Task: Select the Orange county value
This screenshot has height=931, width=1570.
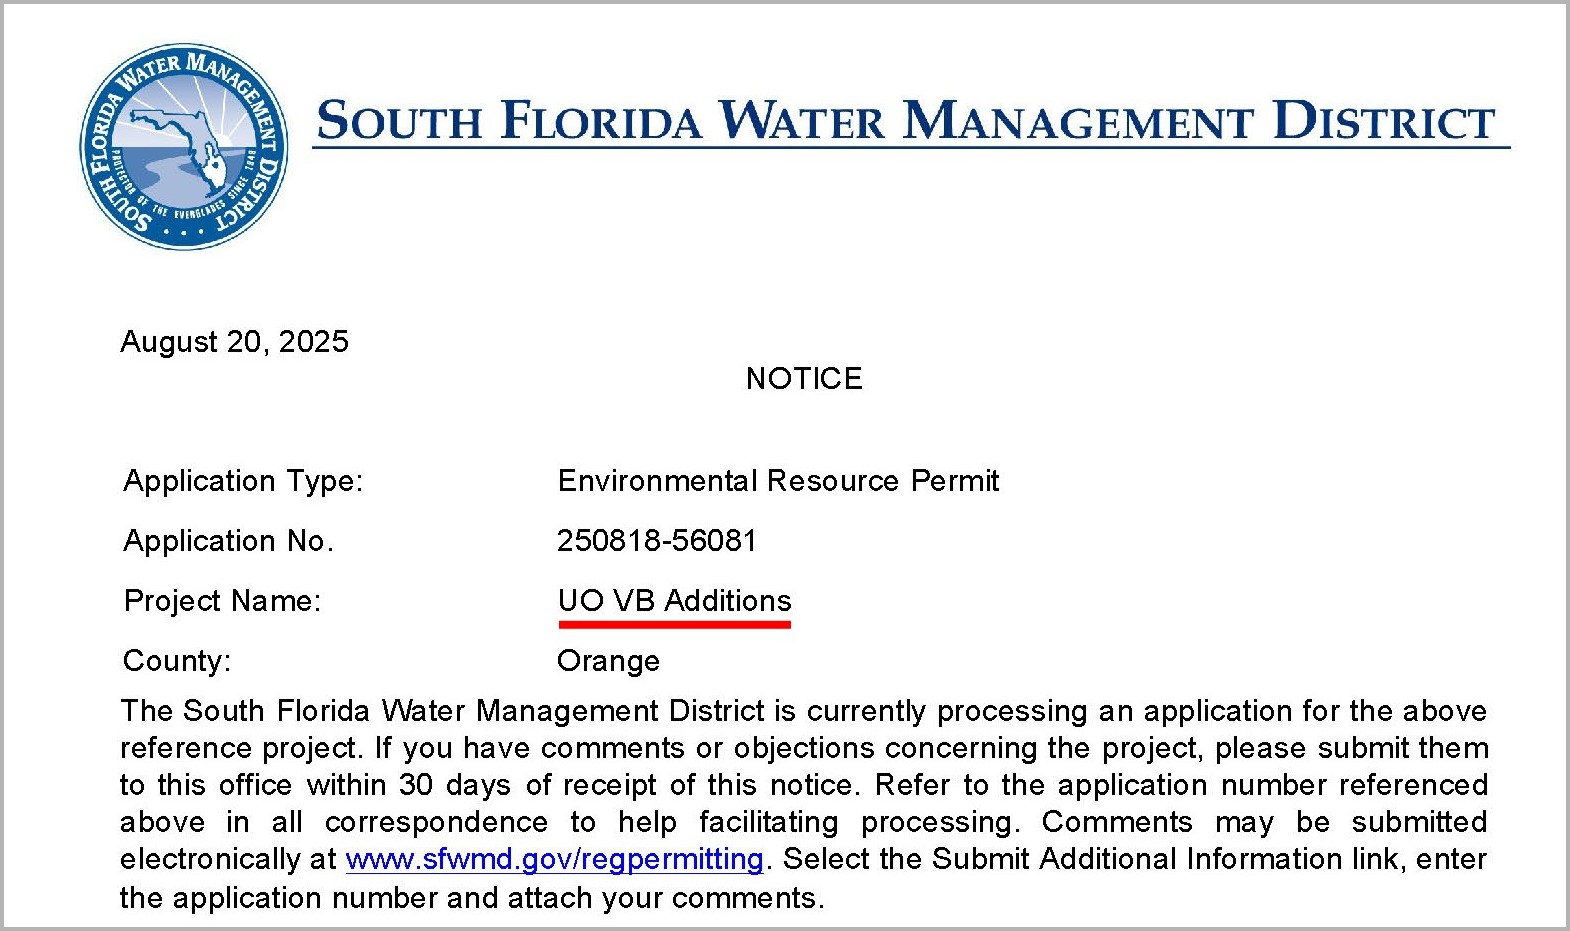Action: pos(608,661)
